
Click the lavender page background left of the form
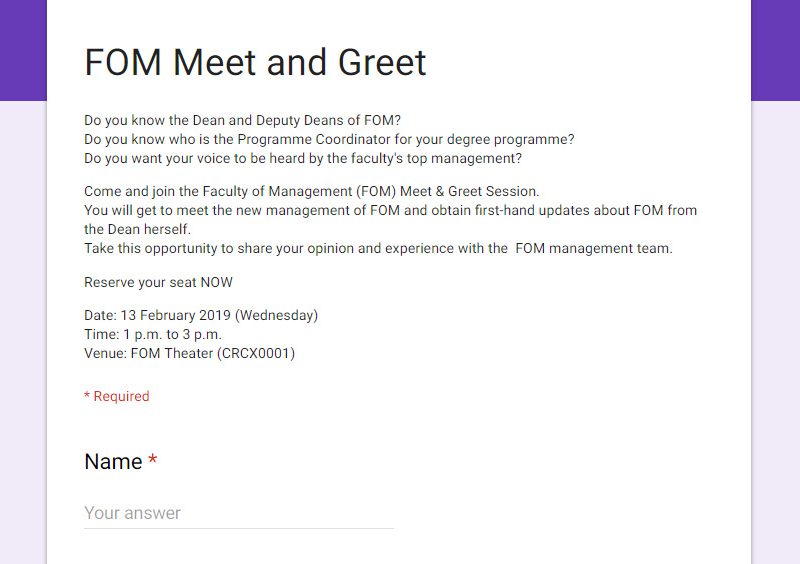pyautogui.click(x=23, y=332)
